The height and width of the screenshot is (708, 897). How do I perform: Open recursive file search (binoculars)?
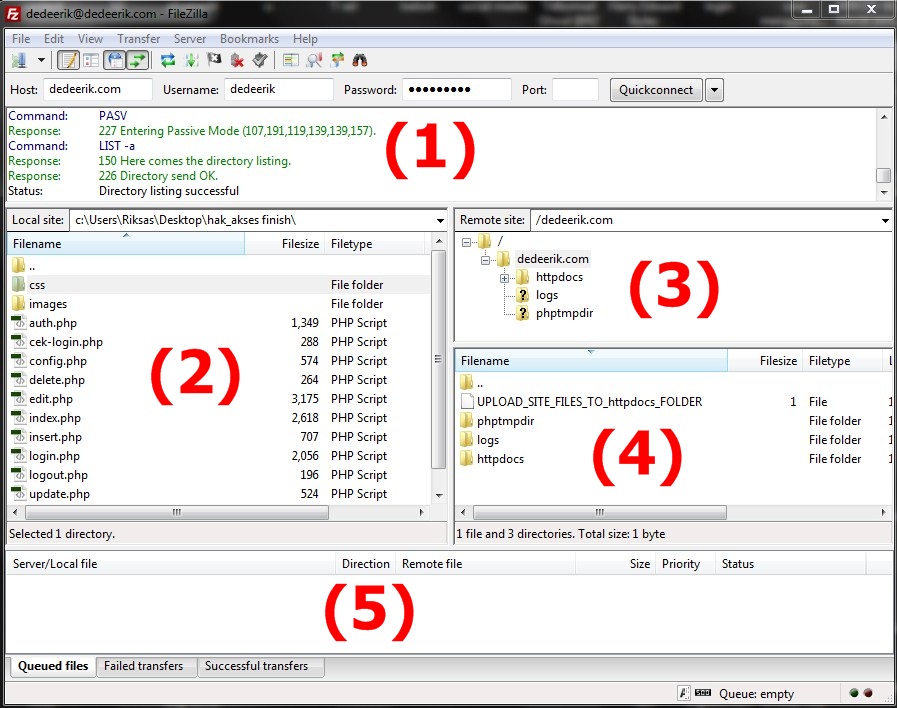[360, 60]
